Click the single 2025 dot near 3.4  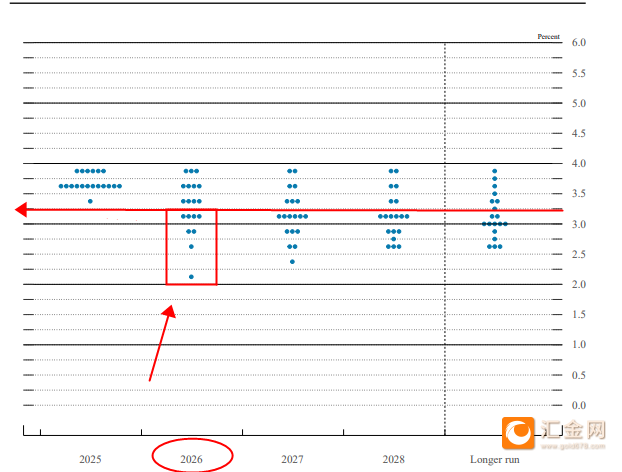click(90, 201)
